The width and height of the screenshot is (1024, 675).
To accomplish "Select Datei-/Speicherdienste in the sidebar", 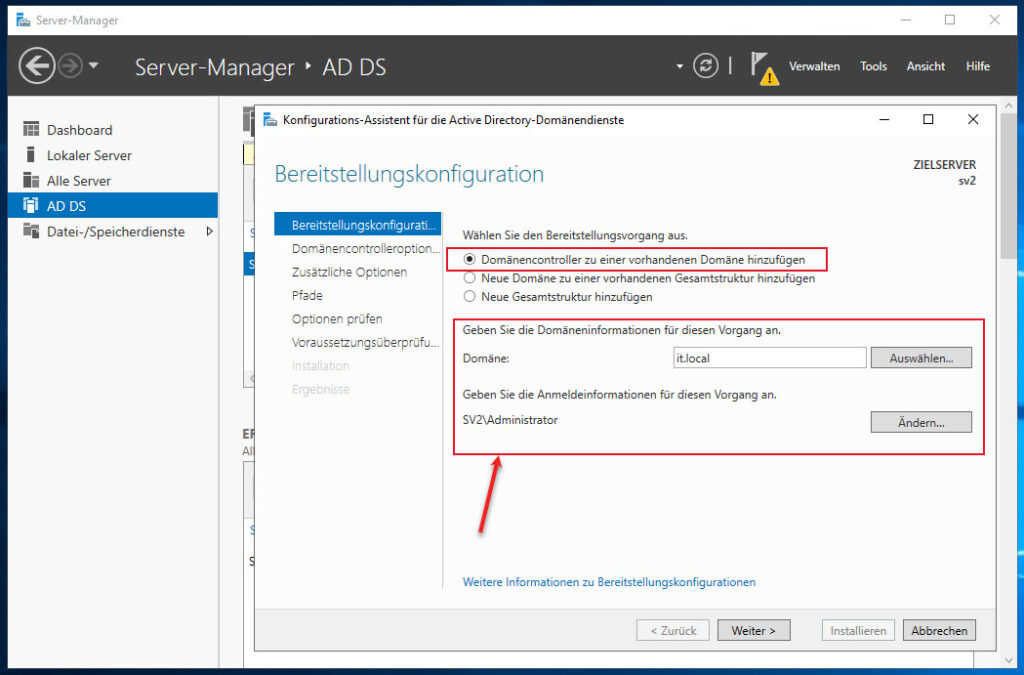I will (x=112, y=231).
